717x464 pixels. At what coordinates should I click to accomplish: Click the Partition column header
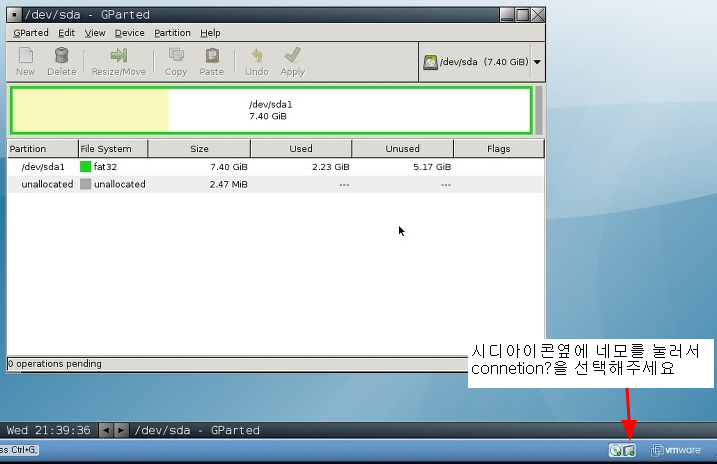[x=43, y=149]
